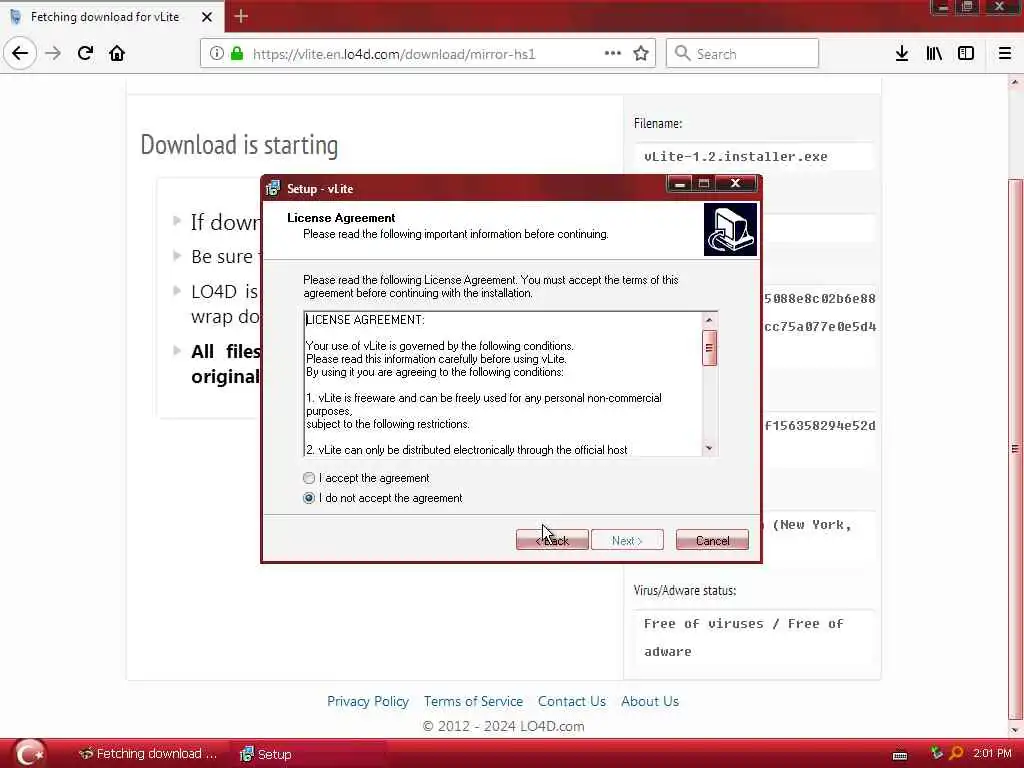This screenshot has height=768, width=1024.
Task: Close the Setup - vLite dialog
Action: (735, 184)
